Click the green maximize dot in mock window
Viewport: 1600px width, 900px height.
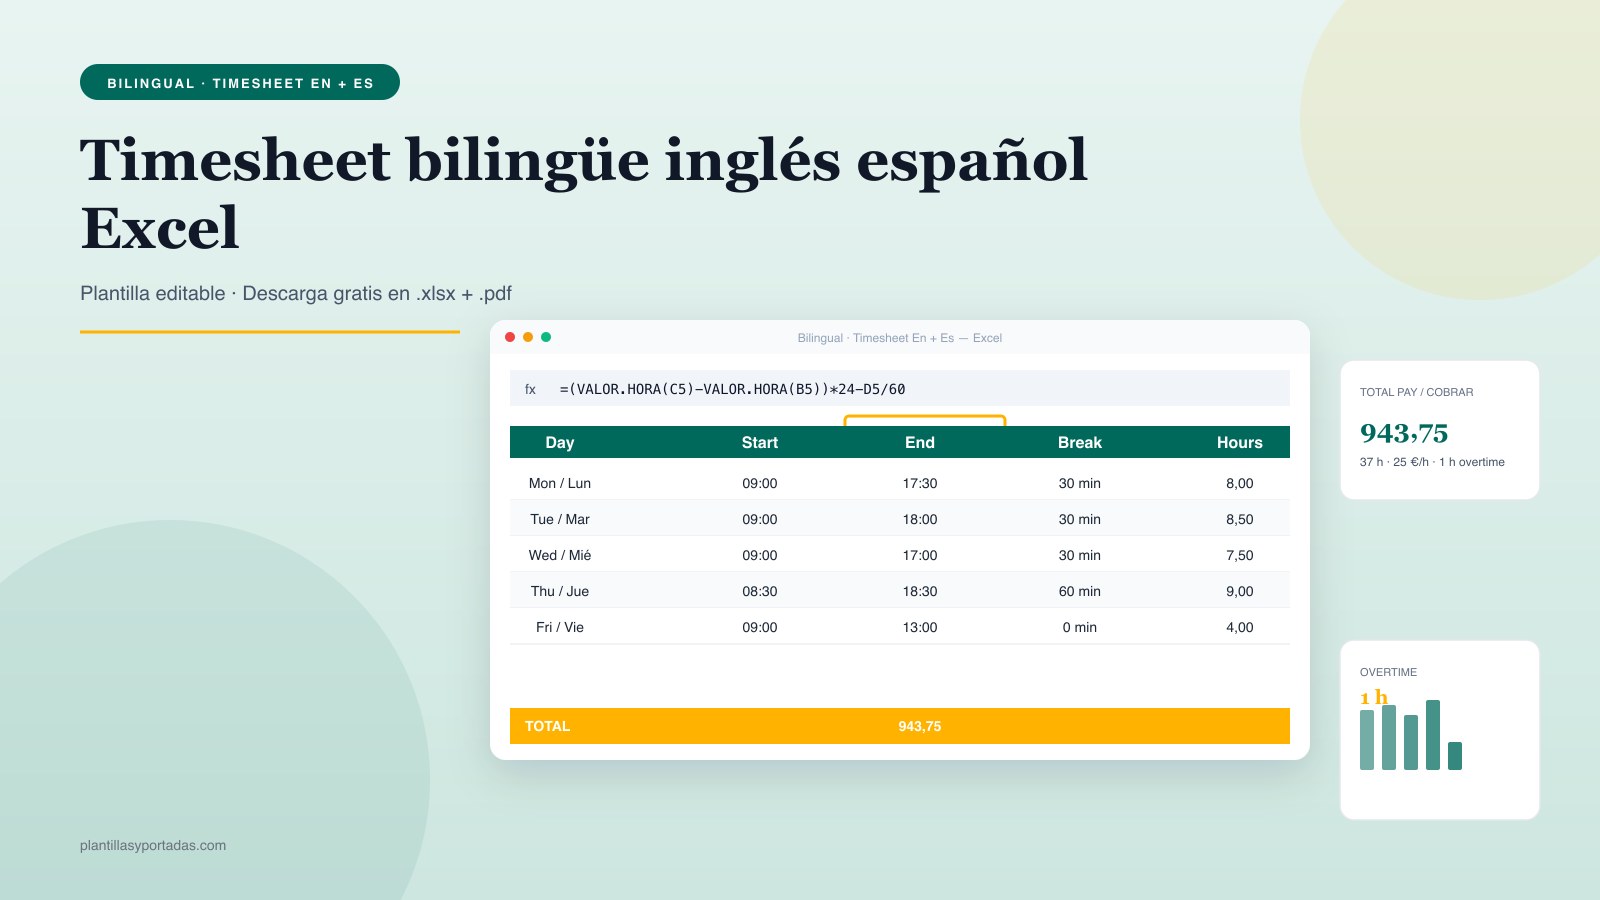pyautogui.click(x=546, y=337)
